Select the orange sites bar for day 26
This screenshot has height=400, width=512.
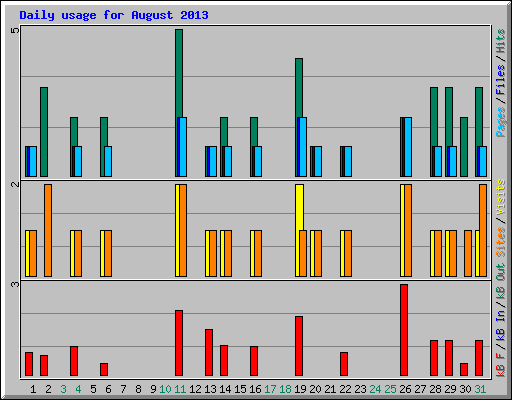[x=408, y=230]
